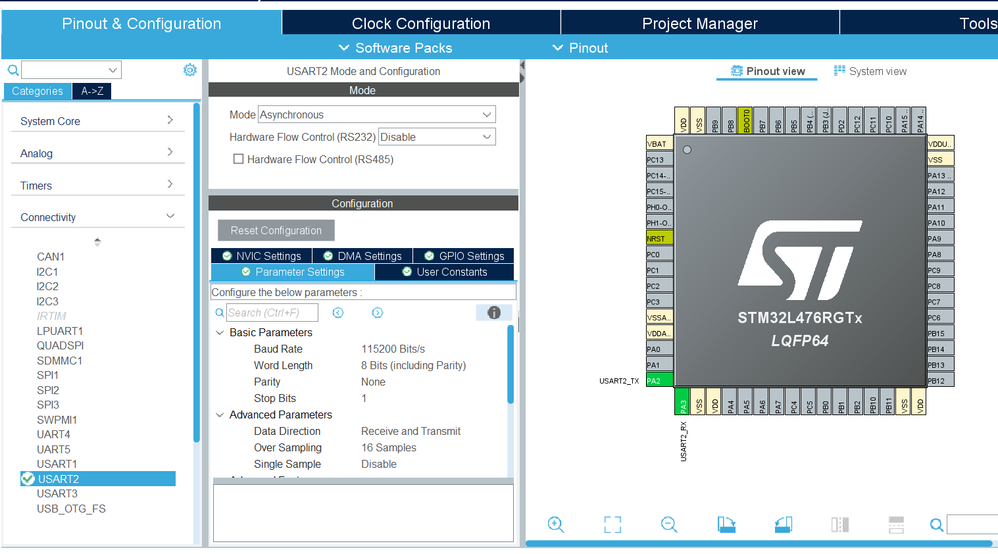Open User Constants tab

click(x=444, y=272)
